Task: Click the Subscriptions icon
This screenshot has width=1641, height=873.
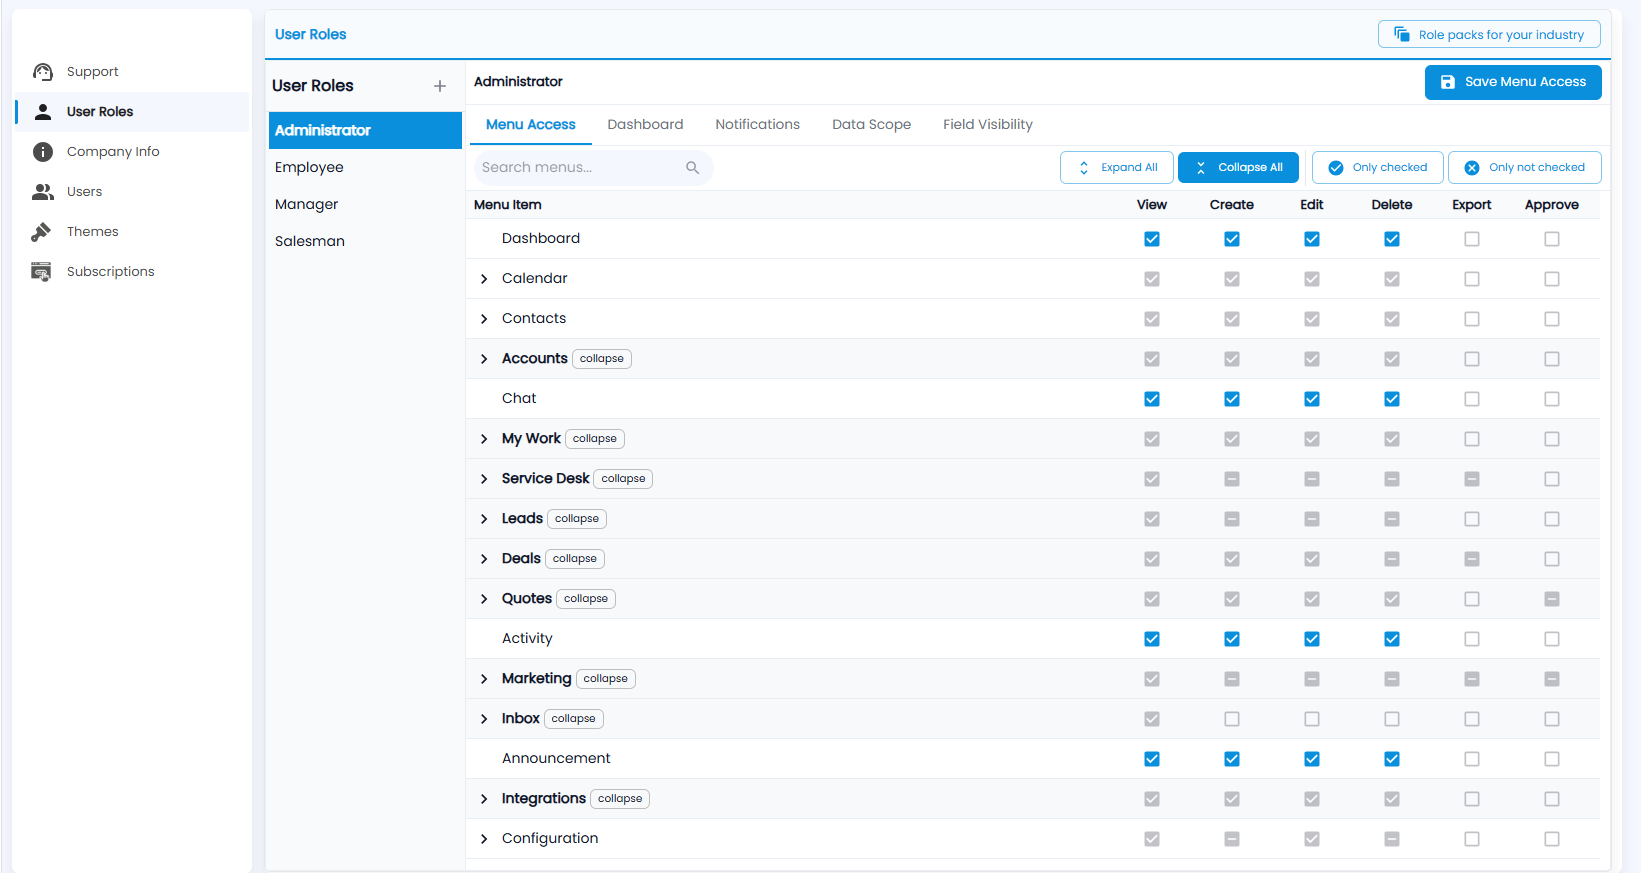Action: point(41,272)
